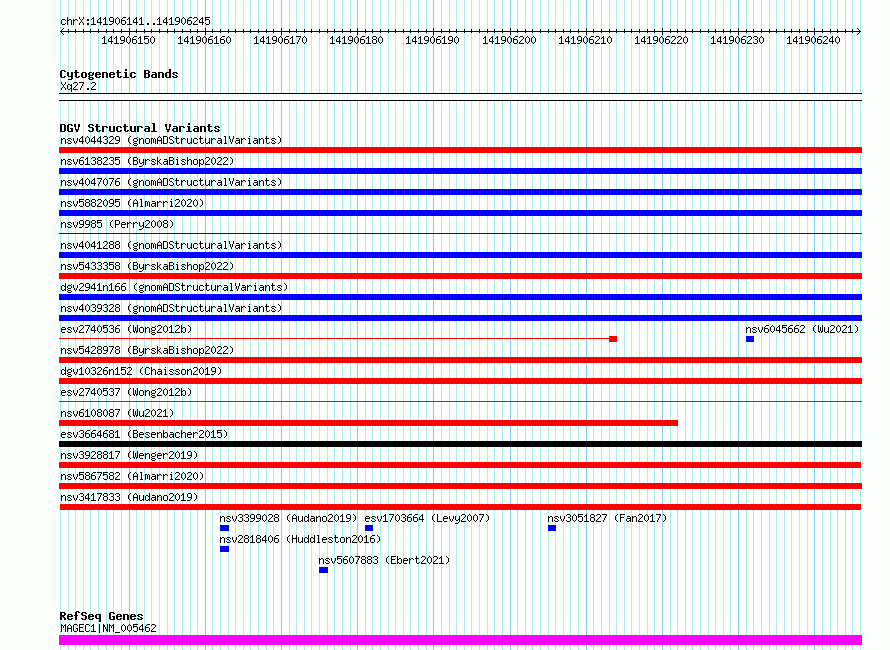Image resolution: width=890 pixels, height=650 pixels.
Task: Select the thin red line for esv2740537
Action: [x=460, y=401]
